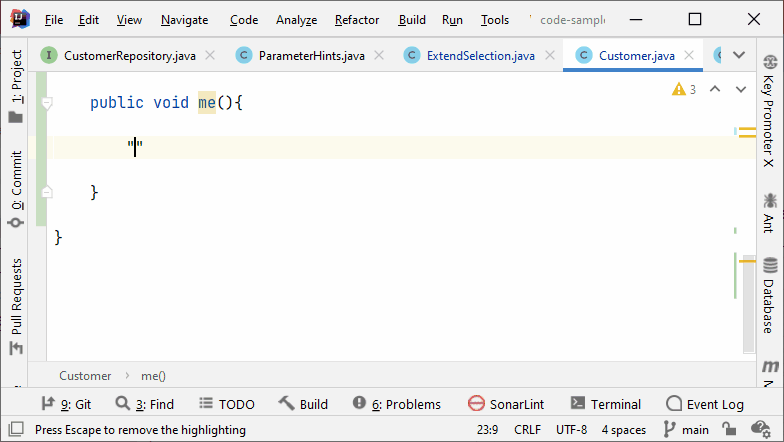Open the Build tool window
This screenshot has height=442, width=784.
[303, 404]
